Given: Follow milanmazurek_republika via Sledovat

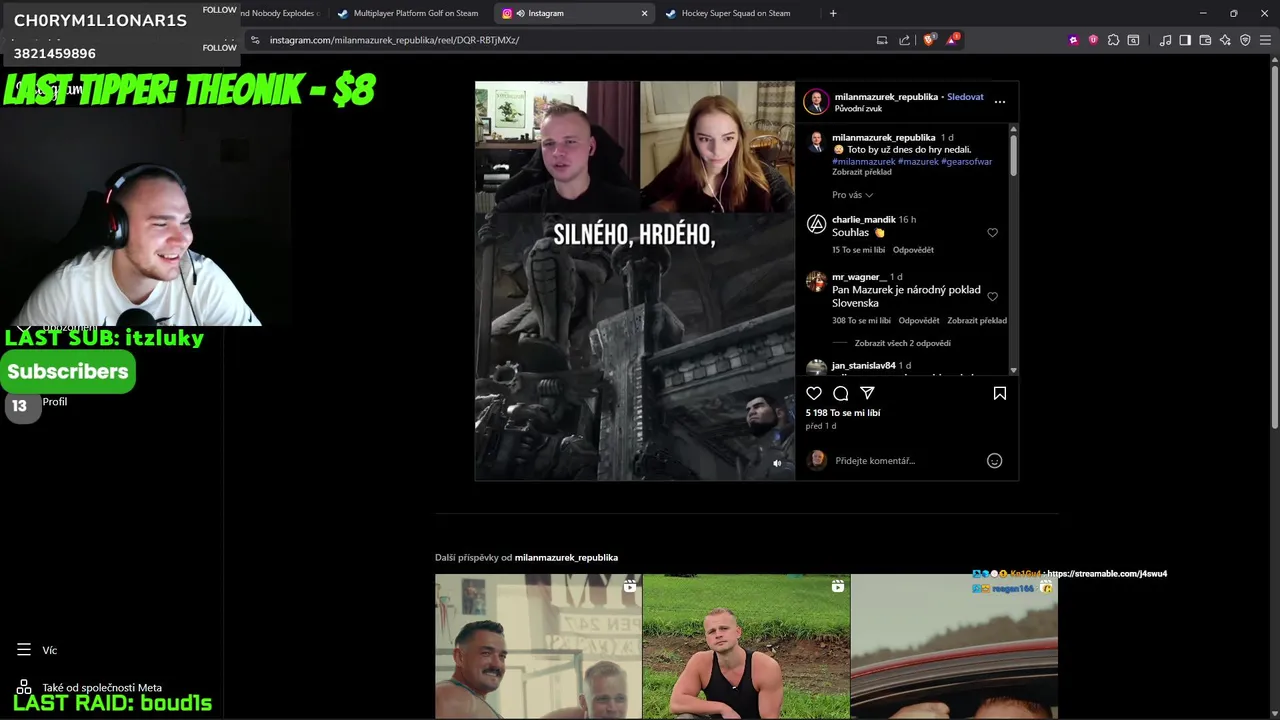Looking at the screenshot, I should [x=965, y=97].
